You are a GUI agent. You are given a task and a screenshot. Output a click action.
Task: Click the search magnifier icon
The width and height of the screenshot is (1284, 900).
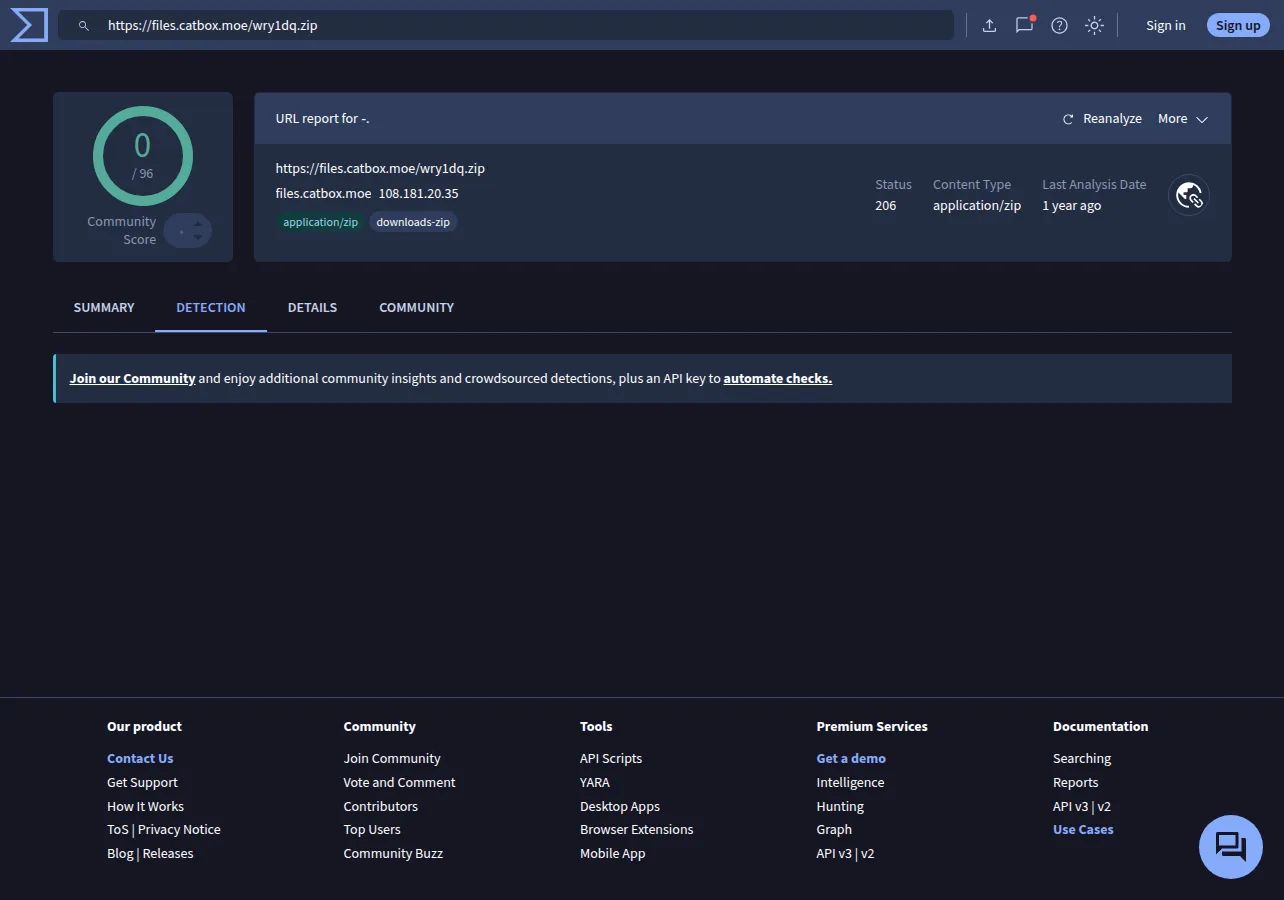click(84, 26)
